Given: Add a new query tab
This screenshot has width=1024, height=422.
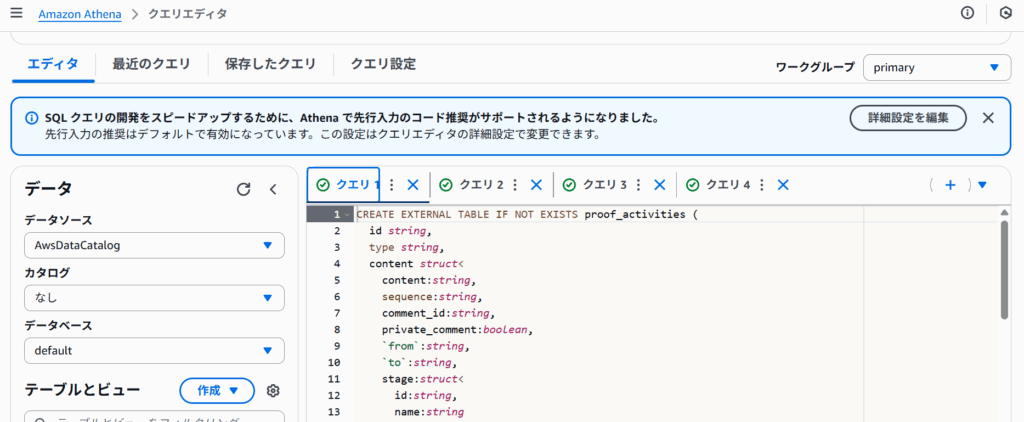Looking at the screenshot, I should [x=950, y=185].
